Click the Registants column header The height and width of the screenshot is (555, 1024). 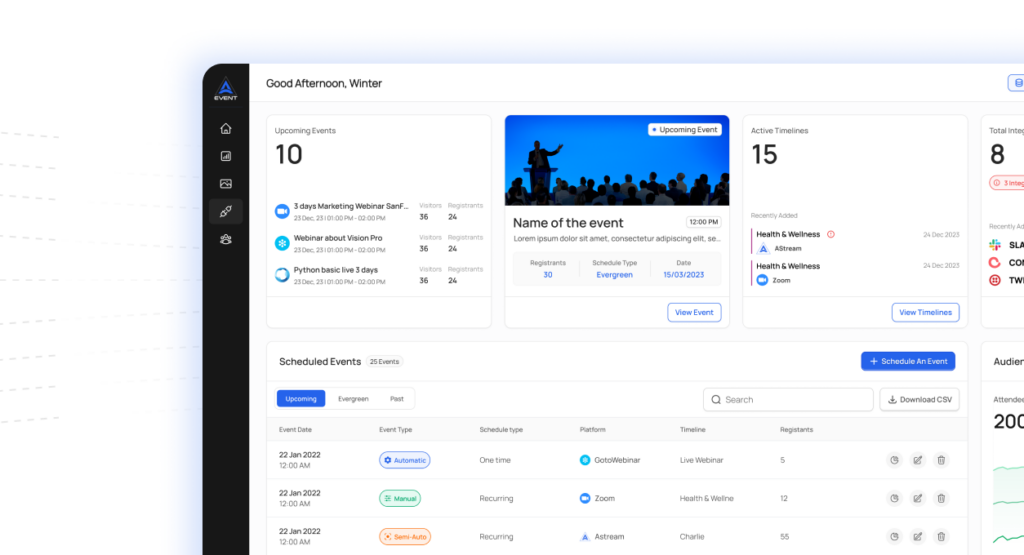(796, 430)
